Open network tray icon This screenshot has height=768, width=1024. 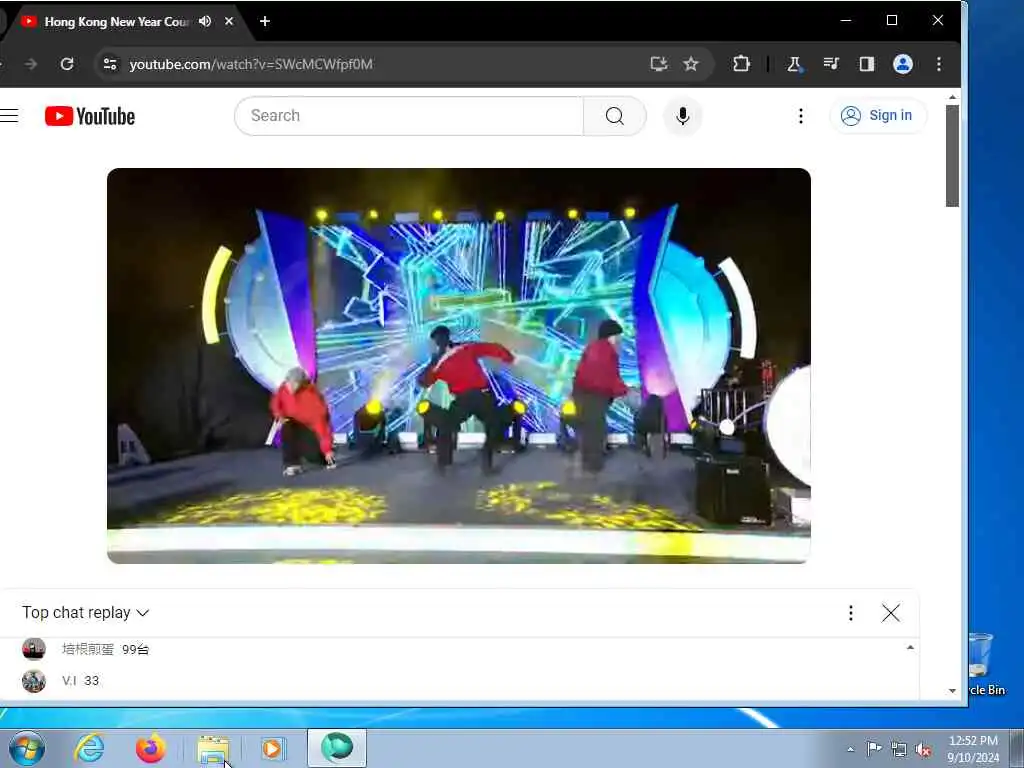click(x=899, y=749)
